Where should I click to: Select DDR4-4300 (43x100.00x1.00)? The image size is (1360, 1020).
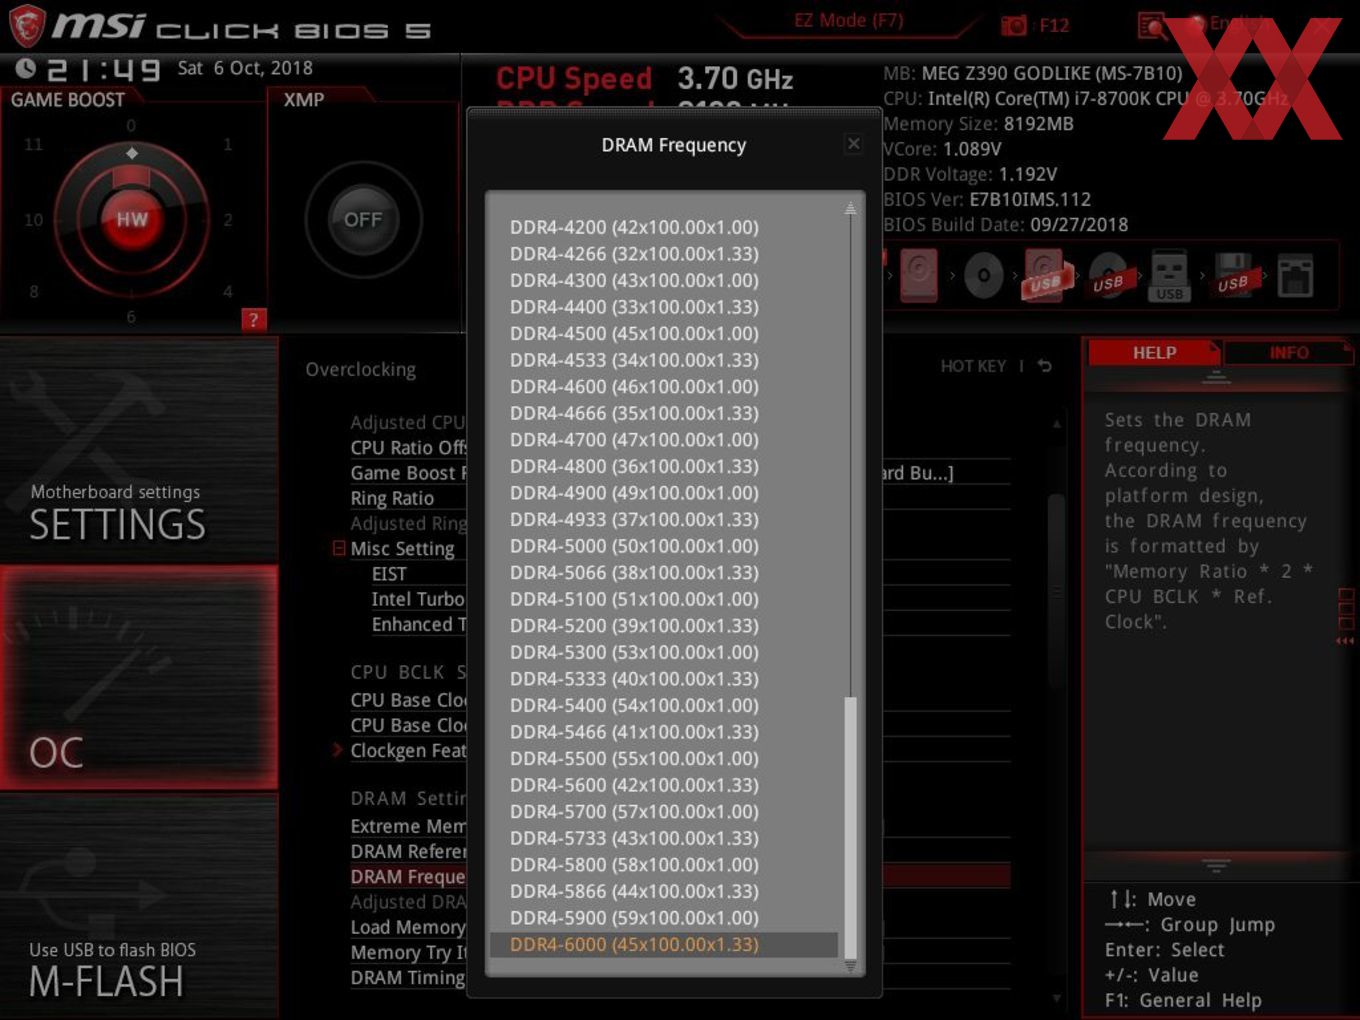[663, 280]
